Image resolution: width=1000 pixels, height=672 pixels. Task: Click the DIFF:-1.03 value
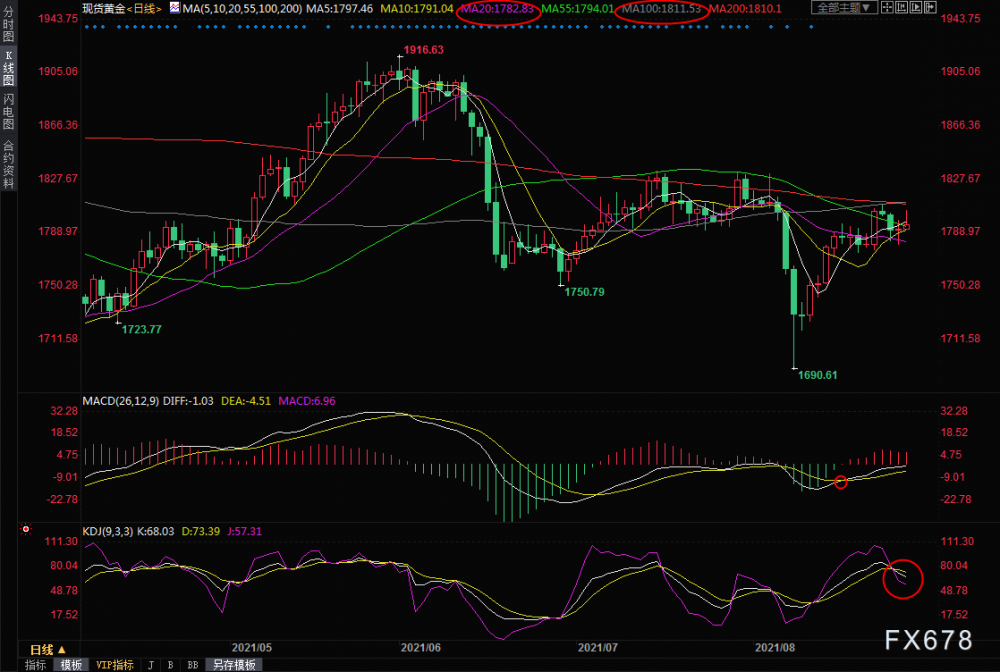click(x=188, y=401)
